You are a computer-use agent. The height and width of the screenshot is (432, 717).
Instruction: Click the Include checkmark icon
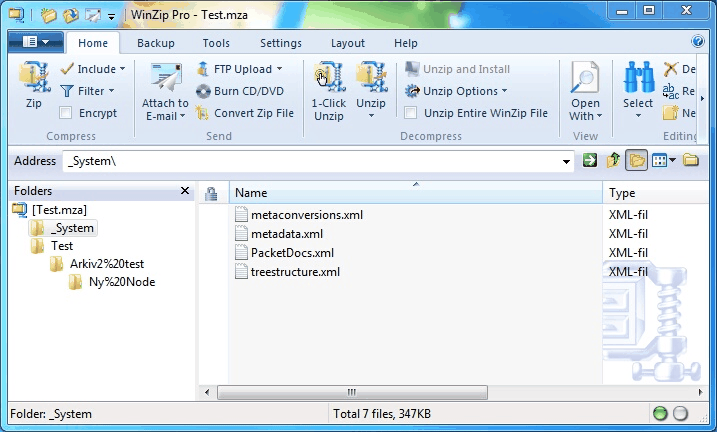tap(67, 69)
